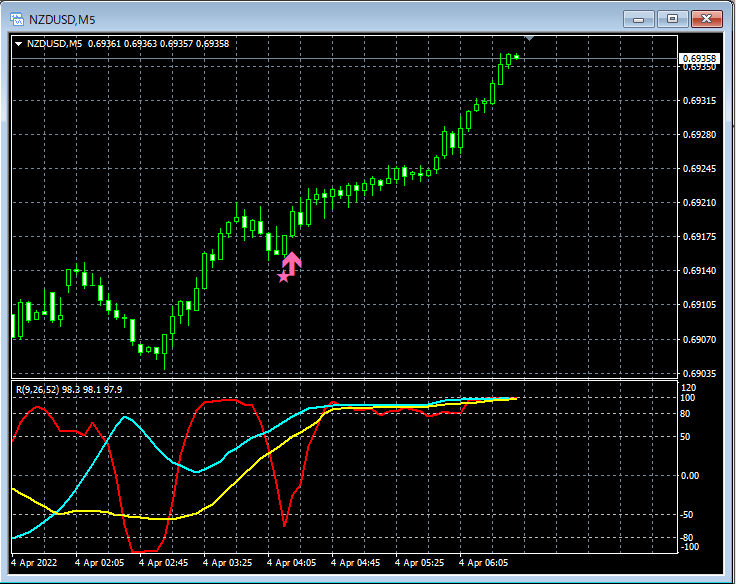The width and height of the screenshot is (737, 584).
Task: Click the 0.69315 price scale label
Action: coord(699,101)
